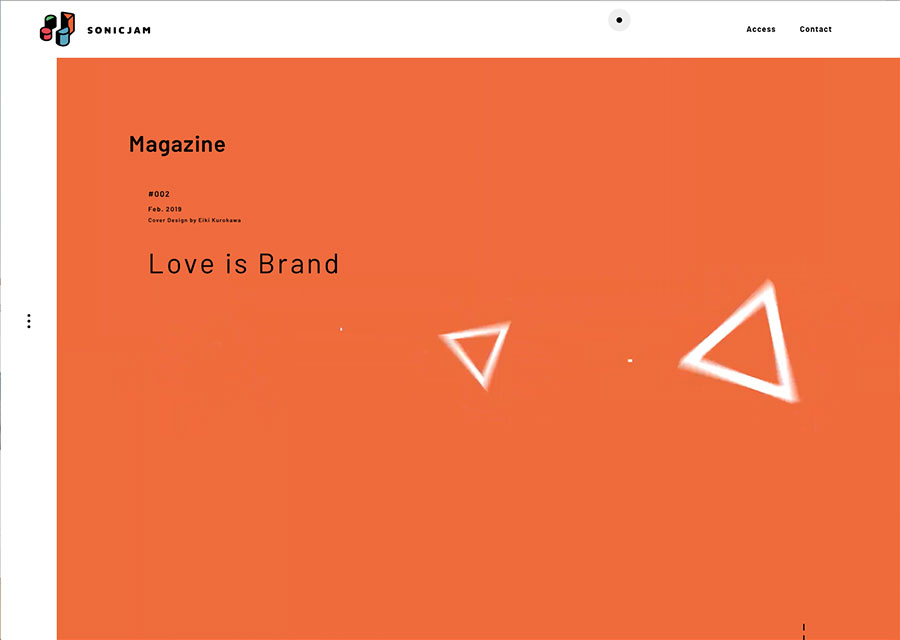The height and width of the screenshot is (640, 900).
Task: Open the three-dot vertical menu on left
Action: click(x=29, y=321)
